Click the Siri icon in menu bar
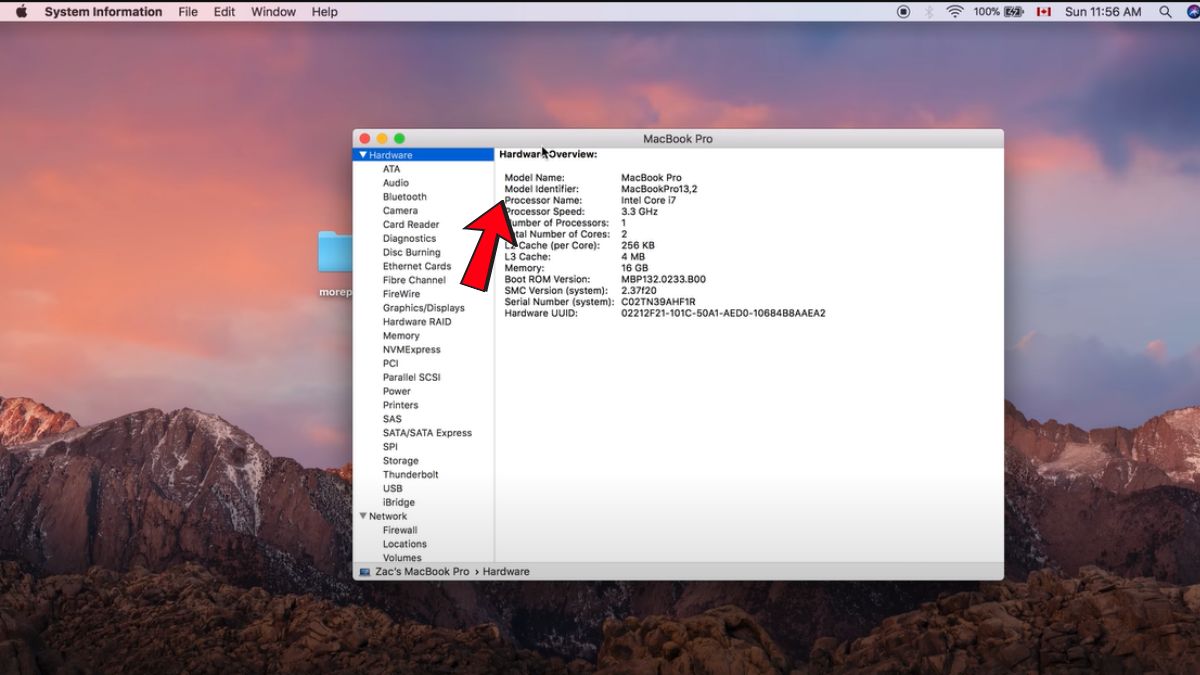 (1193, 12)
